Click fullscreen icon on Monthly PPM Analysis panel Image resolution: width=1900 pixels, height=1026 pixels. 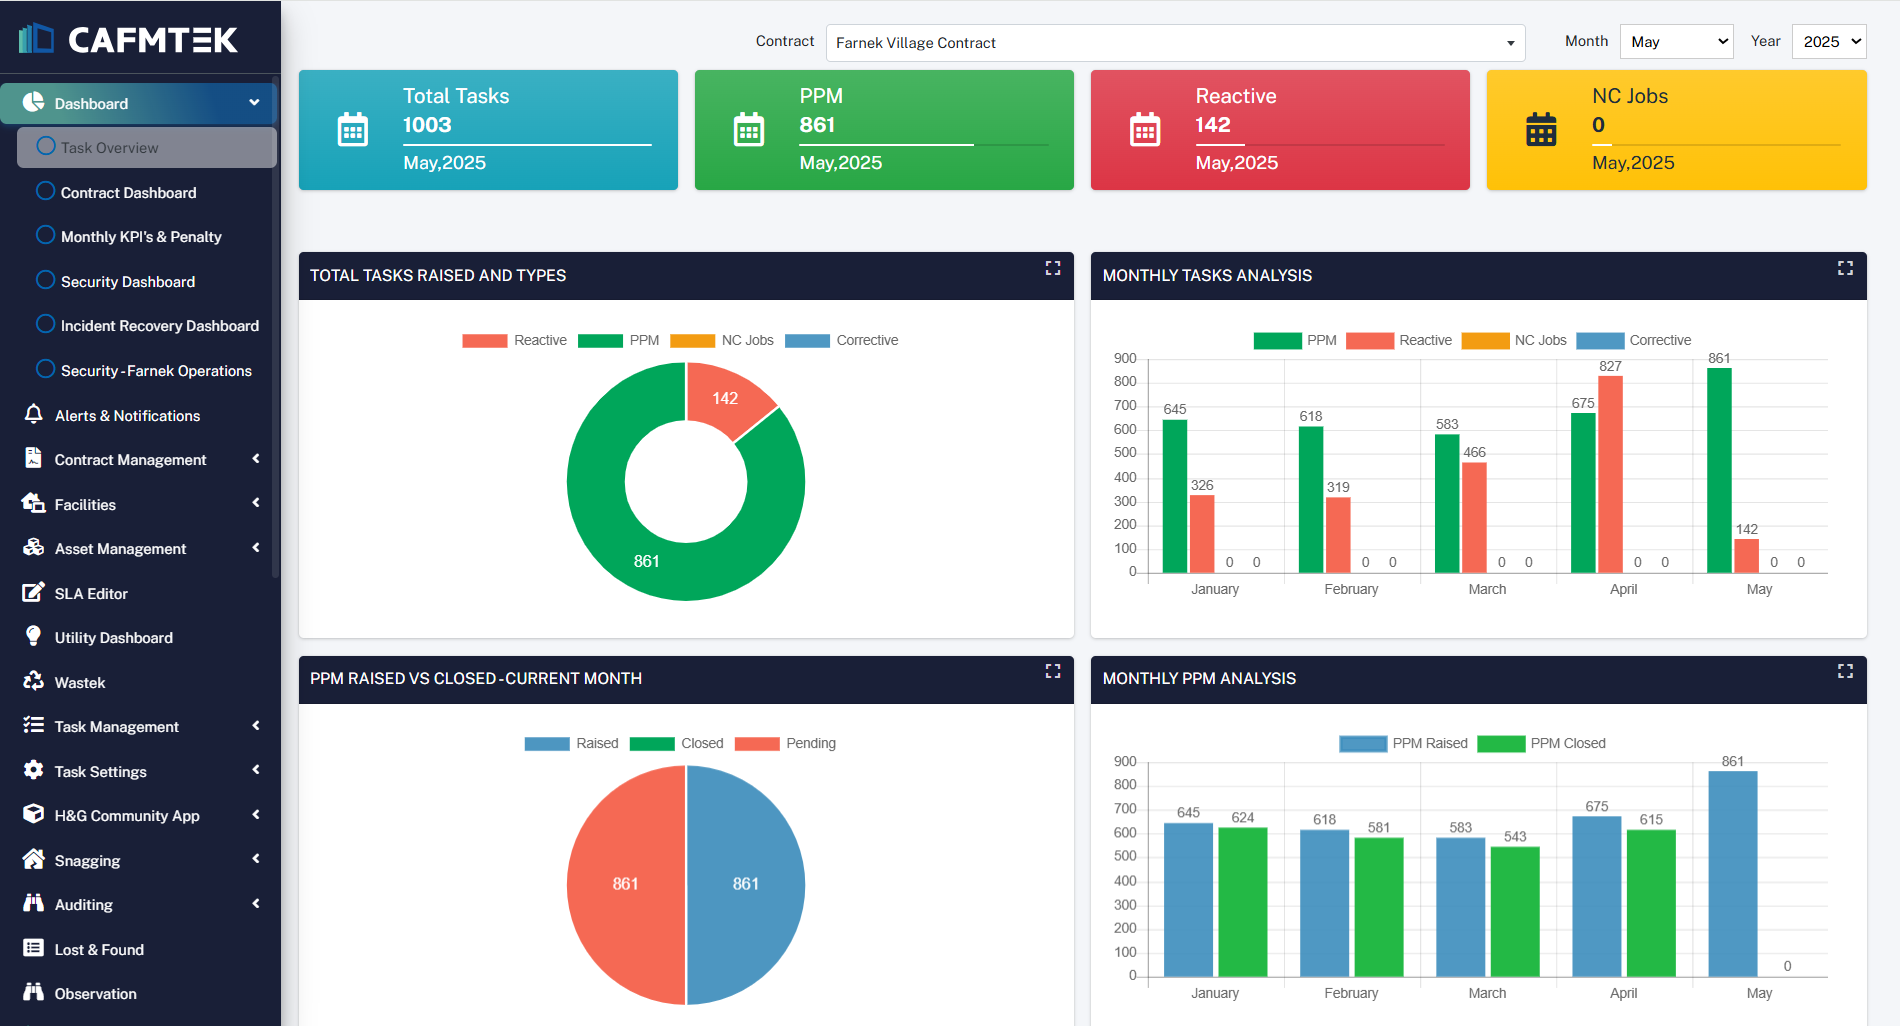click(1845, 671)
